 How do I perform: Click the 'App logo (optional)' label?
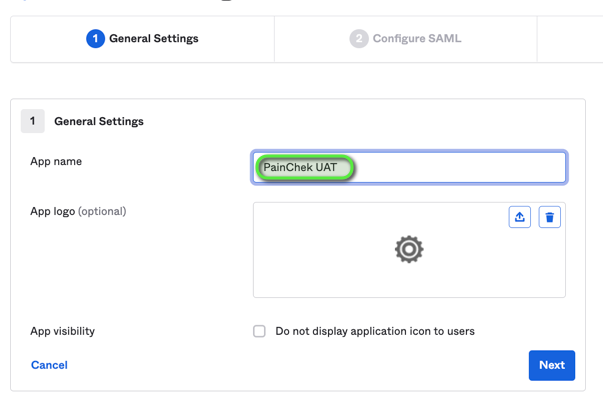click(x=78, y=211)
